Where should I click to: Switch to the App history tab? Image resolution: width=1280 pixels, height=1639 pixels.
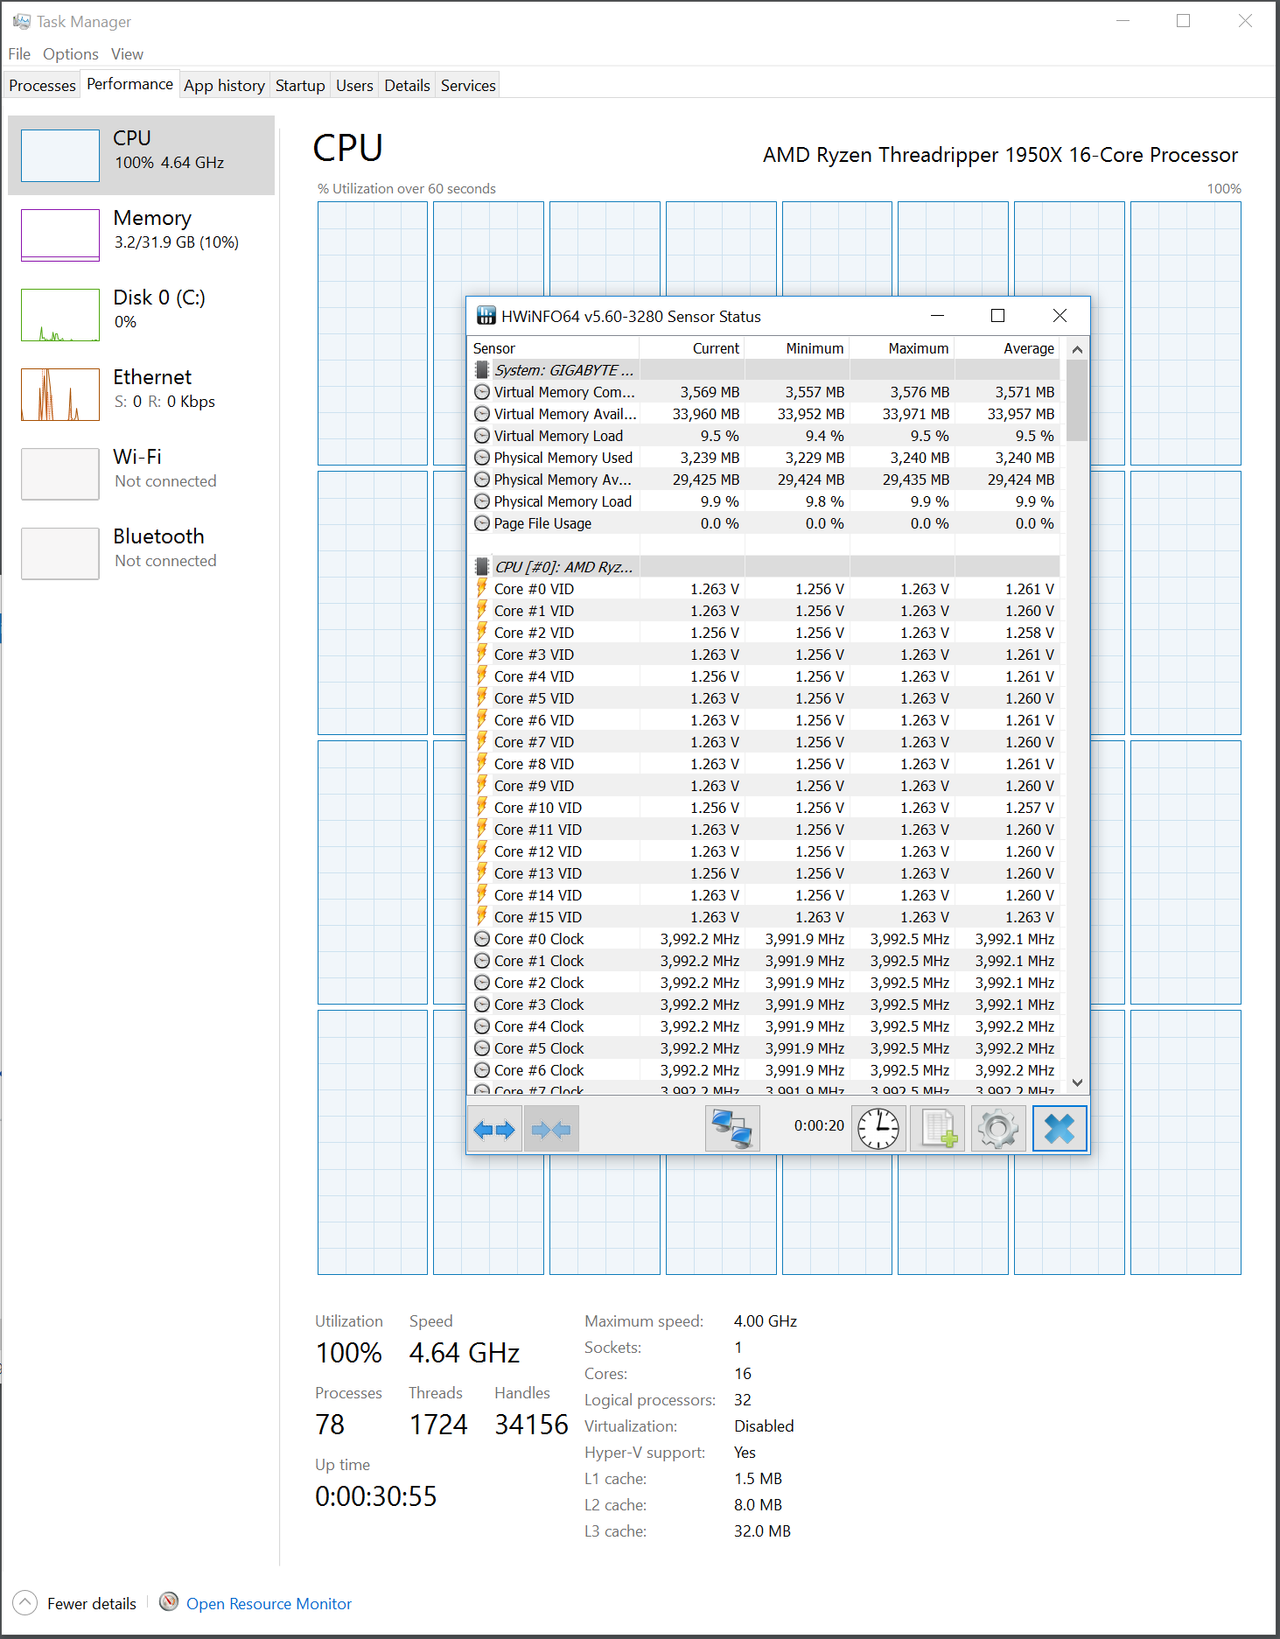(x=224, y=86)
